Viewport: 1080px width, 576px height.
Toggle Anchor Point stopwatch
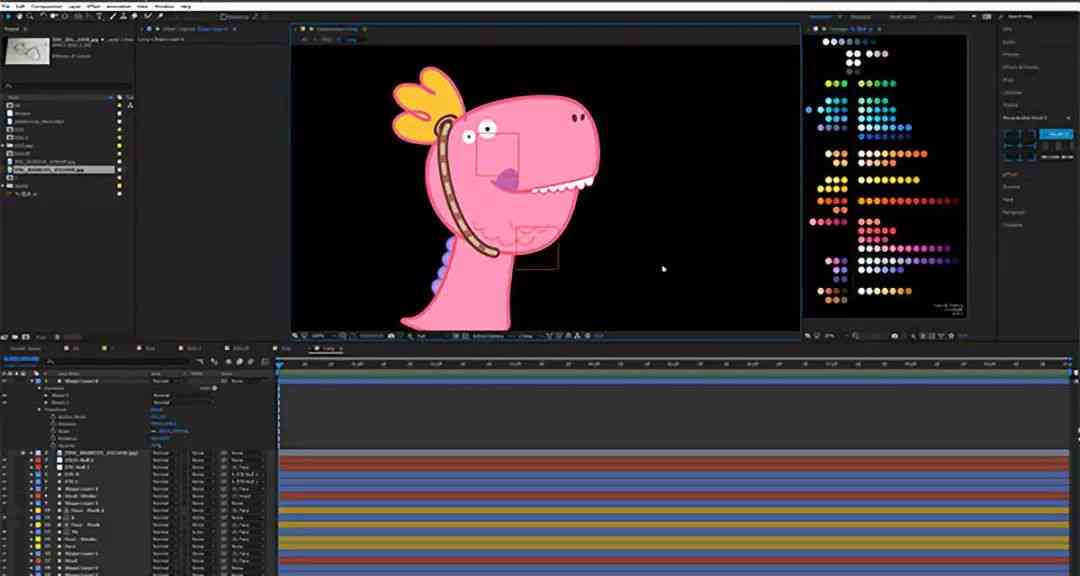point(52,417)
